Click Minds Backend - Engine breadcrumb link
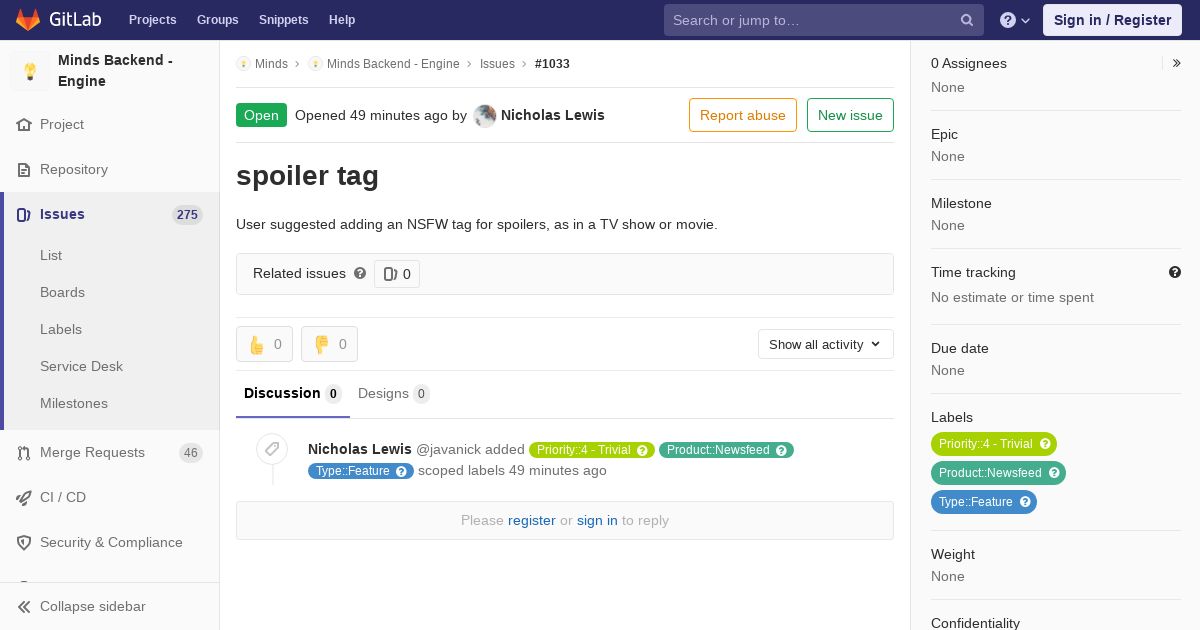 click(393, 64)
